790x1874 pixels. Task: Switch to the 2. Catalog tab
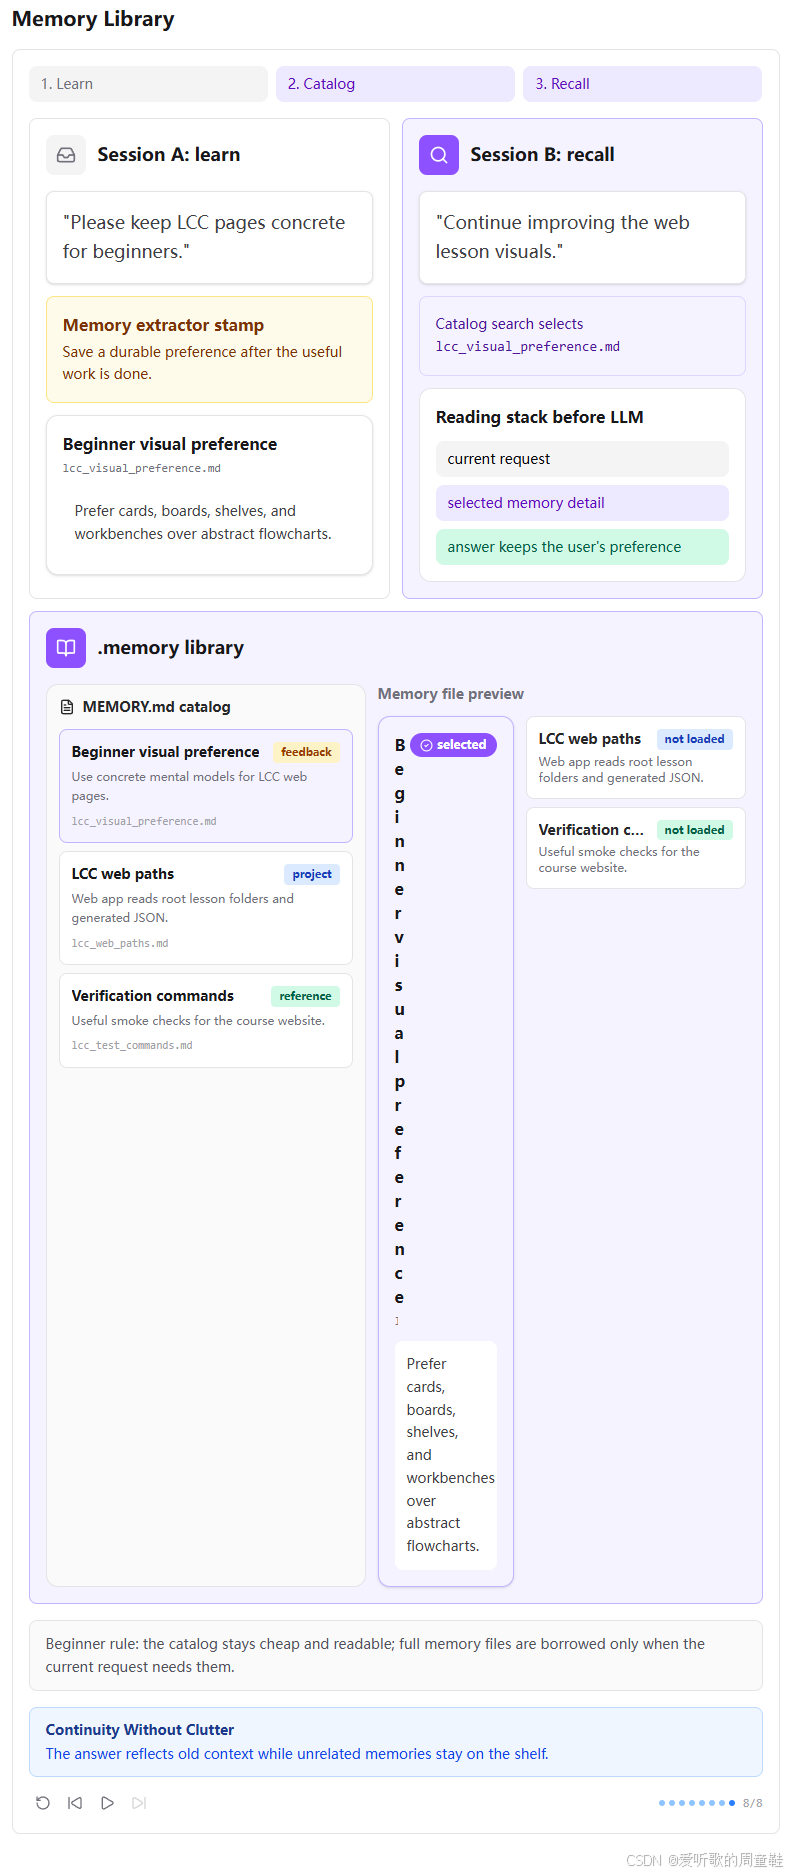395,84
